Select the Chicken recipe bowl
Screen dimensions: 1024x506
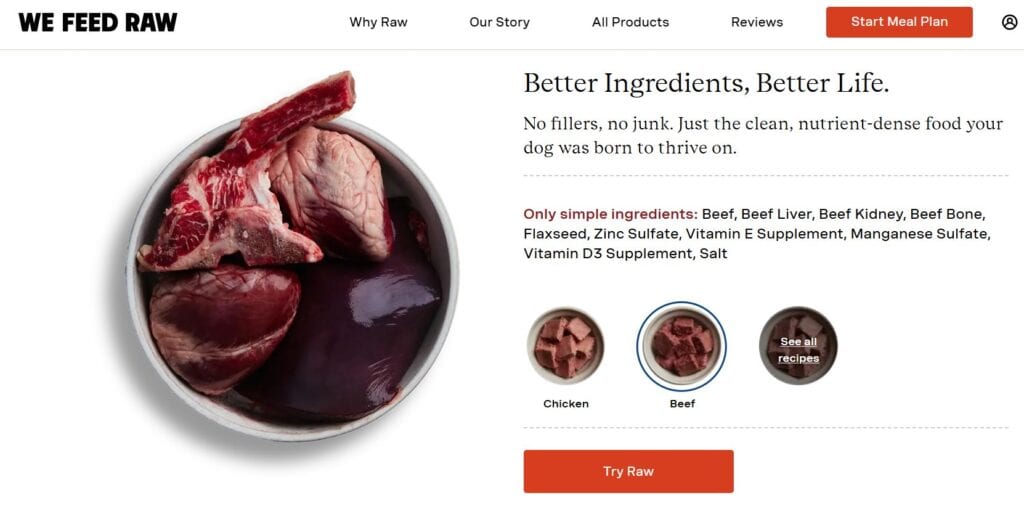click(x=566, y=345)
